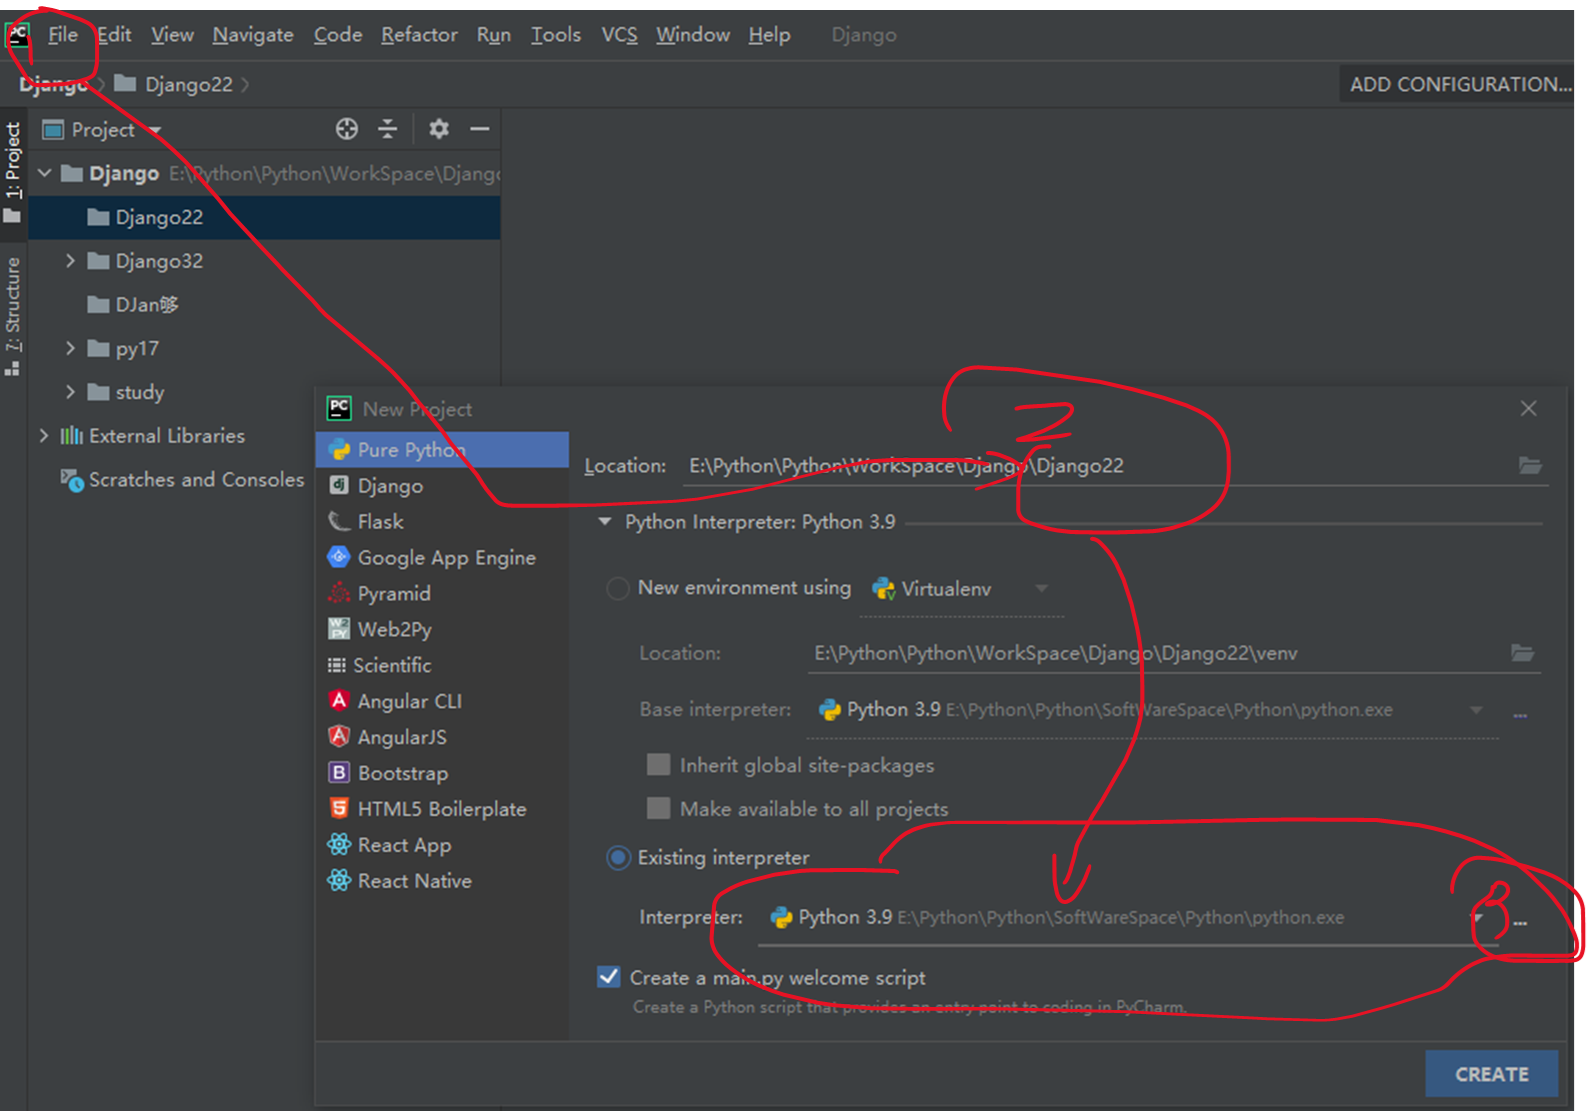Select Flask project type
The width and height of the screenshot is (1590, 1111).
coord(442,522)
